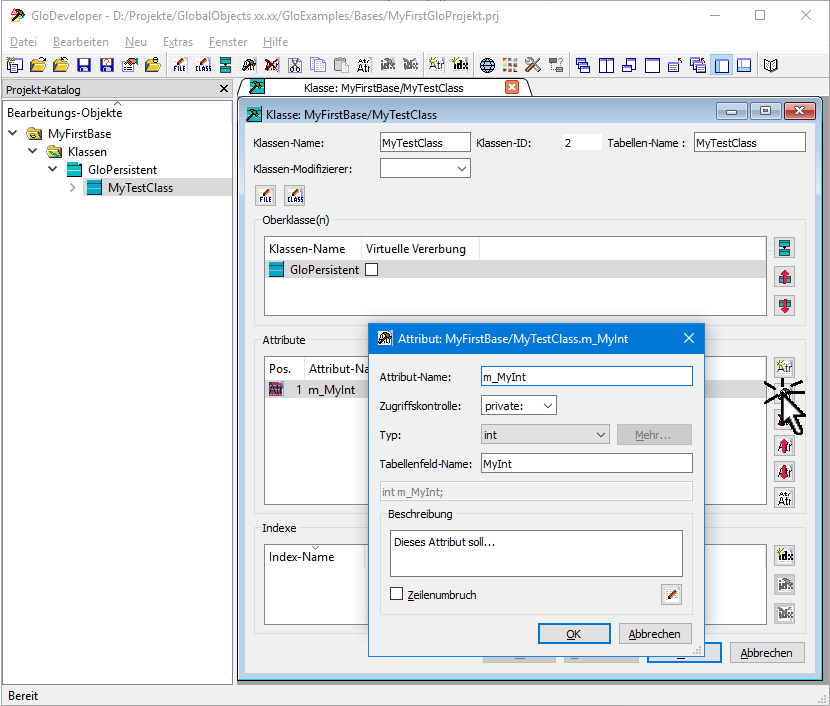Viewport: 830px width, 706px height.
Task: Click the new index icon beside Indexe list
Action: 784,555
